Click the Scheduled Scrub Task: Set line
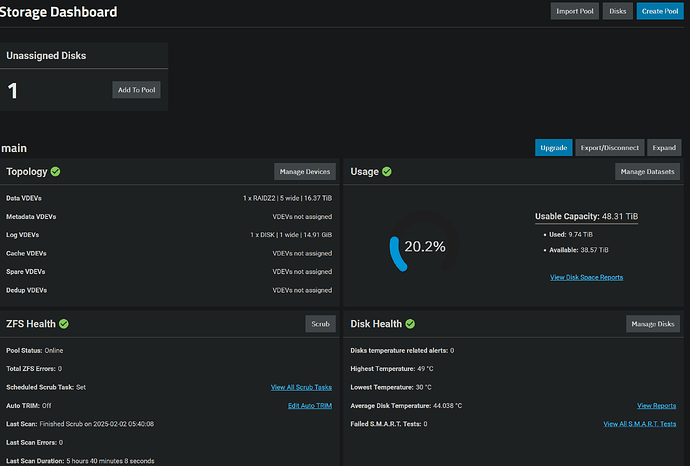690x466 pixels. click(46, 387)
